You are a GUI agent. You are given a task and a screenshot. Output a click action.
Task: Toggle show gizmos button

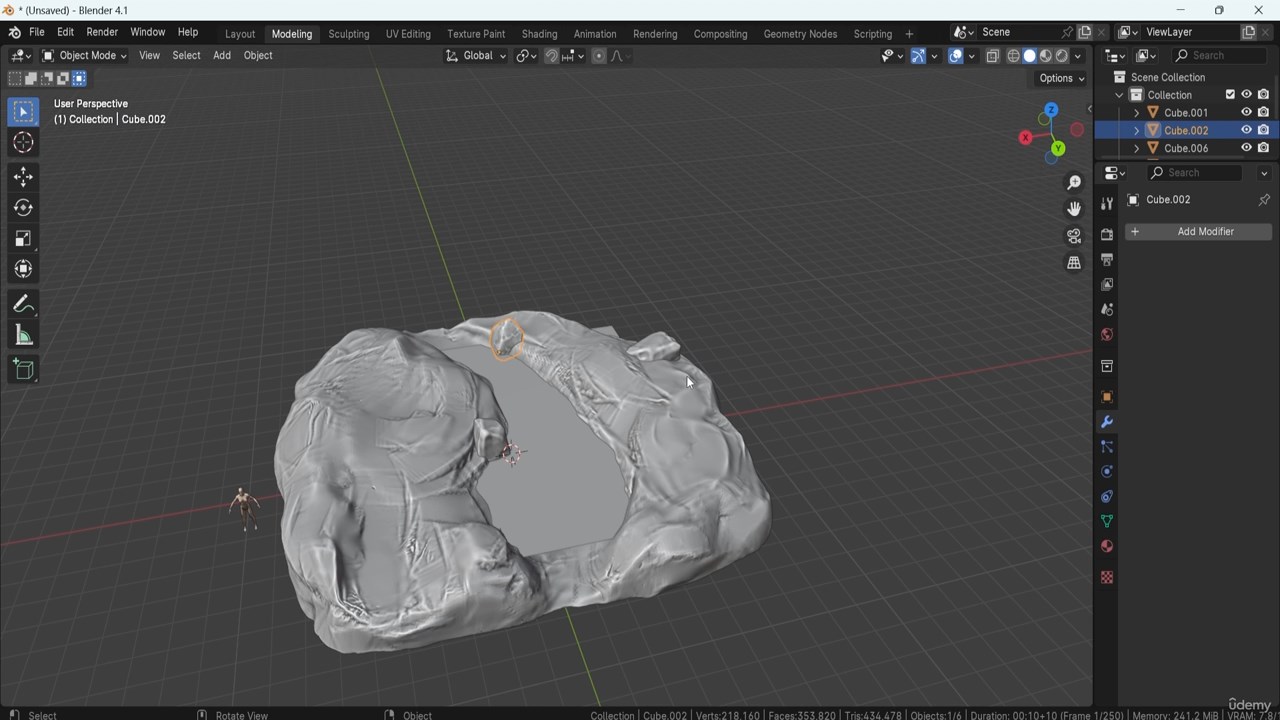918,56
